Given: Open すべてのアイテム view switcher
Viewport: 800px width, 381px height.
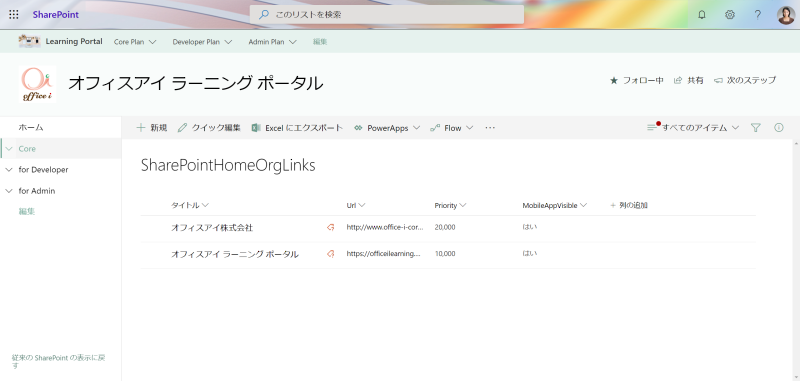Looking at the screenshot, I should pos(693,128).
